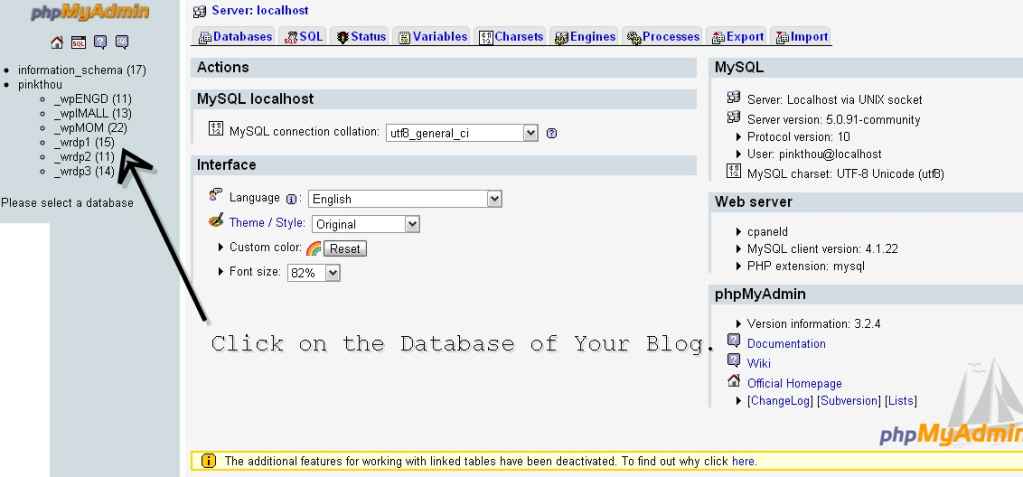Click the phpMyAdmin logo in sidebar
Viewport: 1023px width, 477px height.
[x=90, y=12]
